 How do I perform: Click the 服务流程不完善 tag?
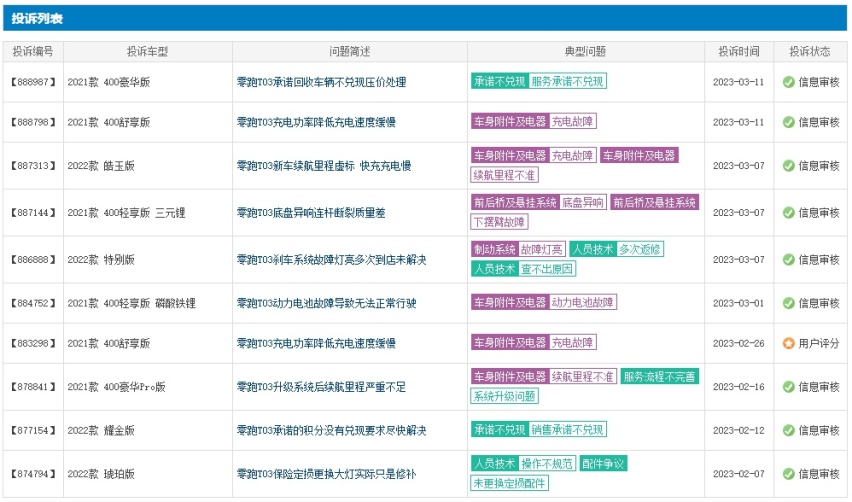click(x=659, y=376)
